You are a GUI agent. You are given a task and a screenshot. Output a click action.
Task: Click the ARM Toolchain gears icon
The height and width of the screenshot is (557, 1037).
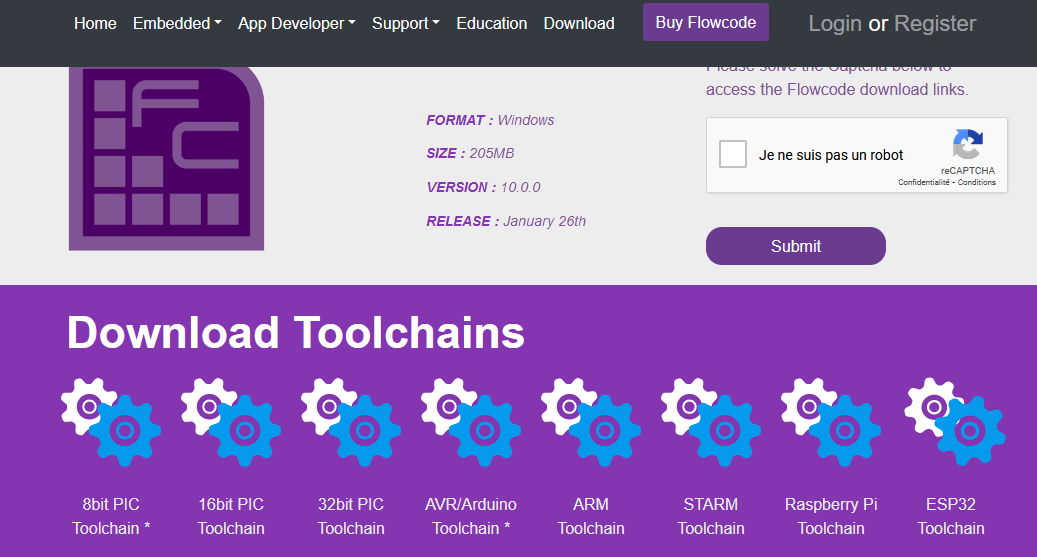coord(591,422)
